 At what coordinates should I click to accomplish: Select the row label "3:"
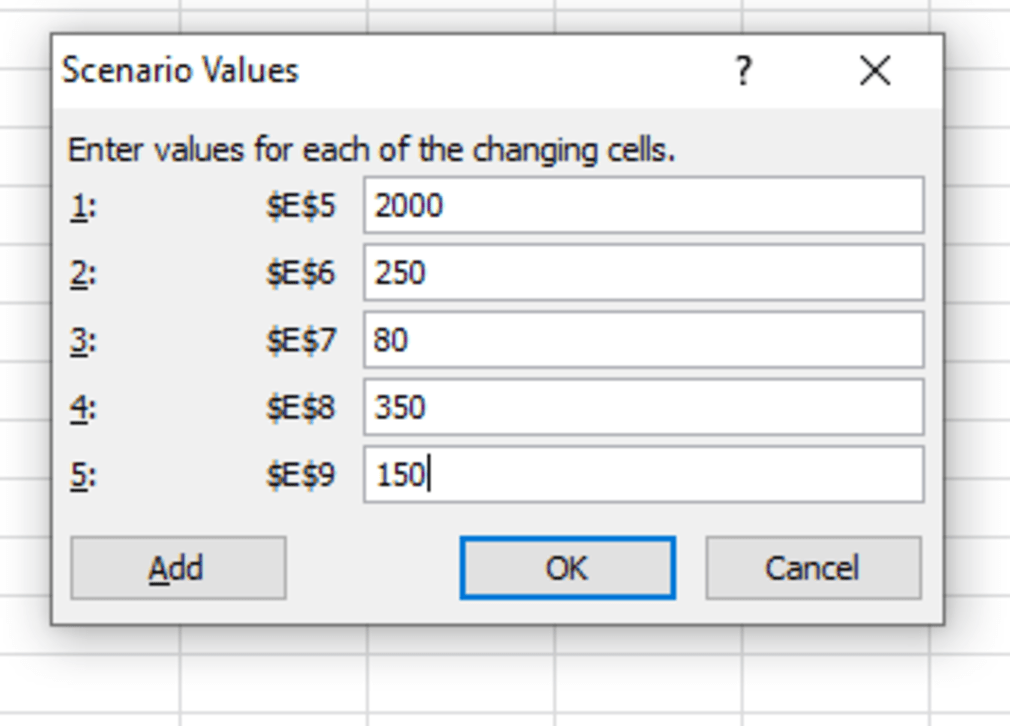(83, 341)
